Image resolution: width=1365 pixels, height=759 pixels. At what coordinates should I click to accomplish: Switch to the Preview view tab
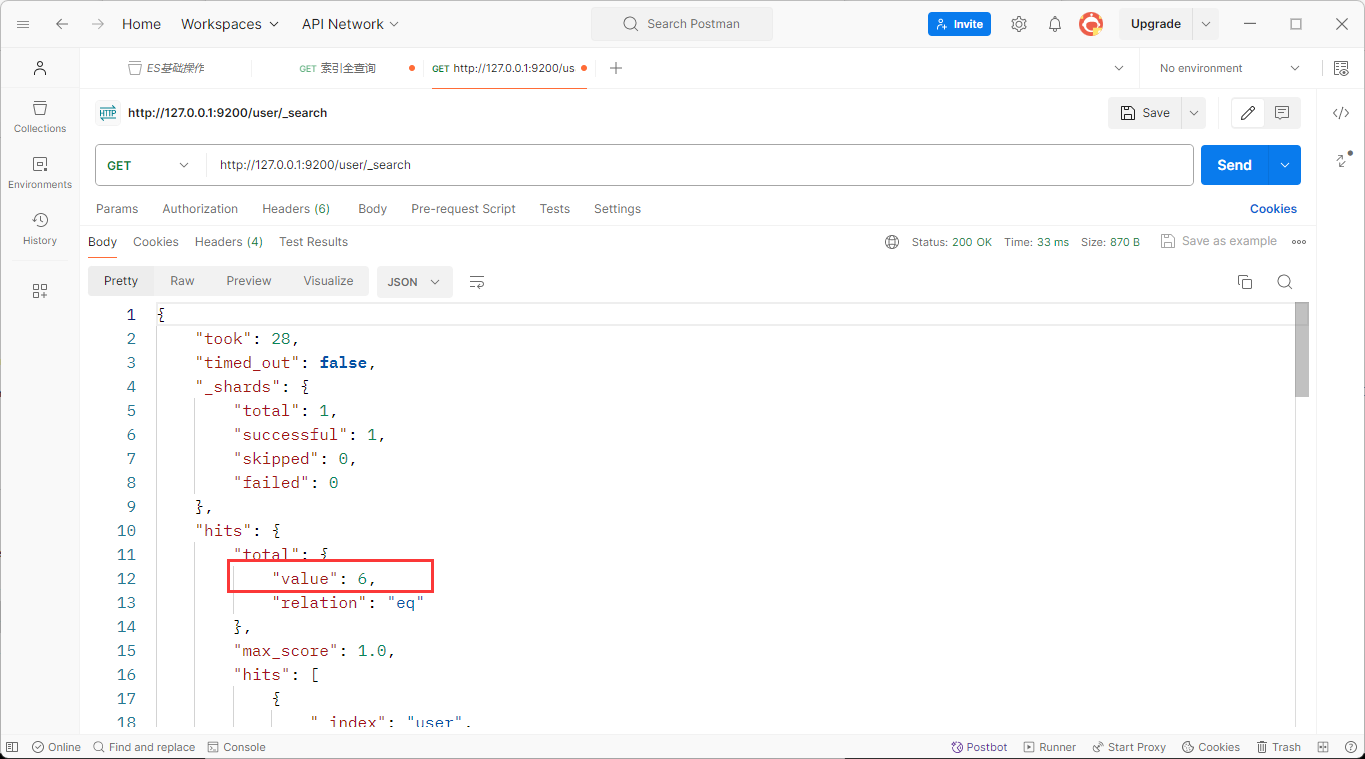(248, 281)
